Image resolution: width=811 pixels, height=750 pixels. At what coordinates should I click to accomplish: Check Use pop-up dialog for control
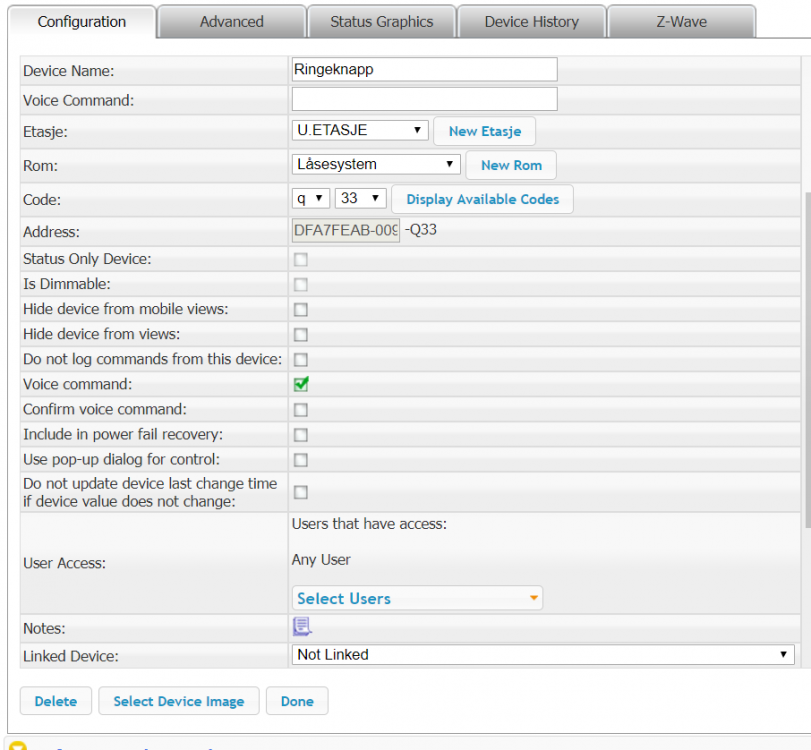click(300, 460)
